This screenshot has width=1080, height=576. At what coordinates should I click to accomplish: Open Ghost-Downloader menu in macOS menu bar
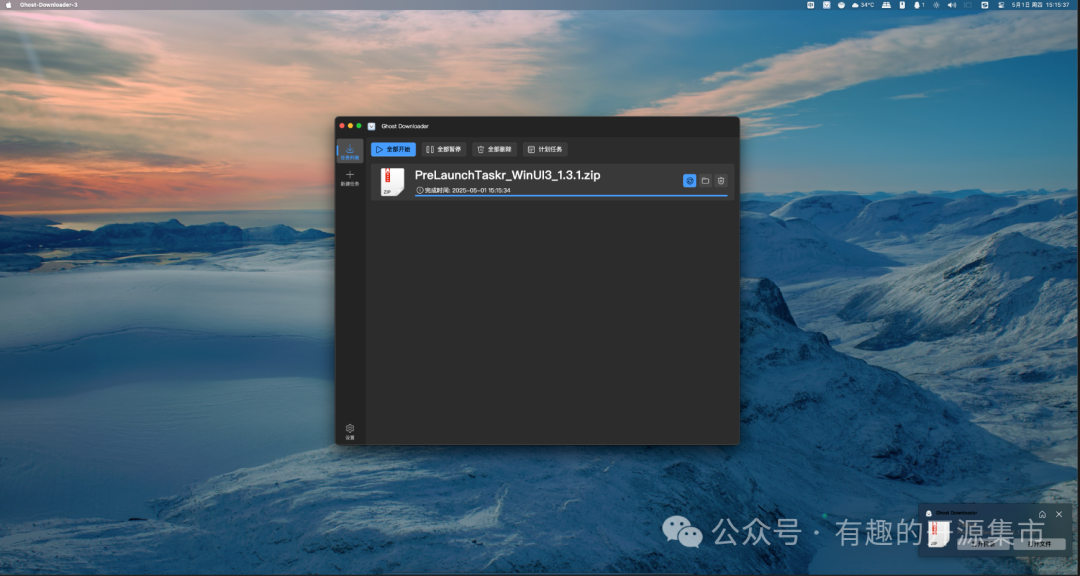pos(48,5)
